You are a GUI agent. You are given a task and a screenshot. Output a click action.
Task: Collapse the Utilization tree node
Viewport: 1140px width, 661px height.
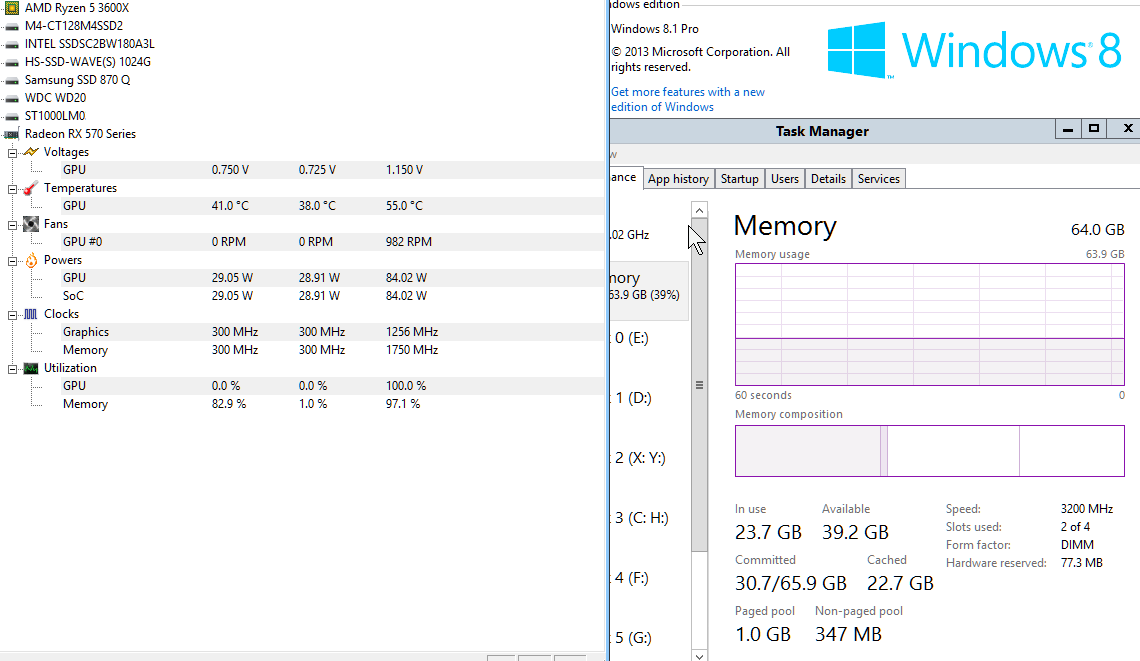point(12,369)
